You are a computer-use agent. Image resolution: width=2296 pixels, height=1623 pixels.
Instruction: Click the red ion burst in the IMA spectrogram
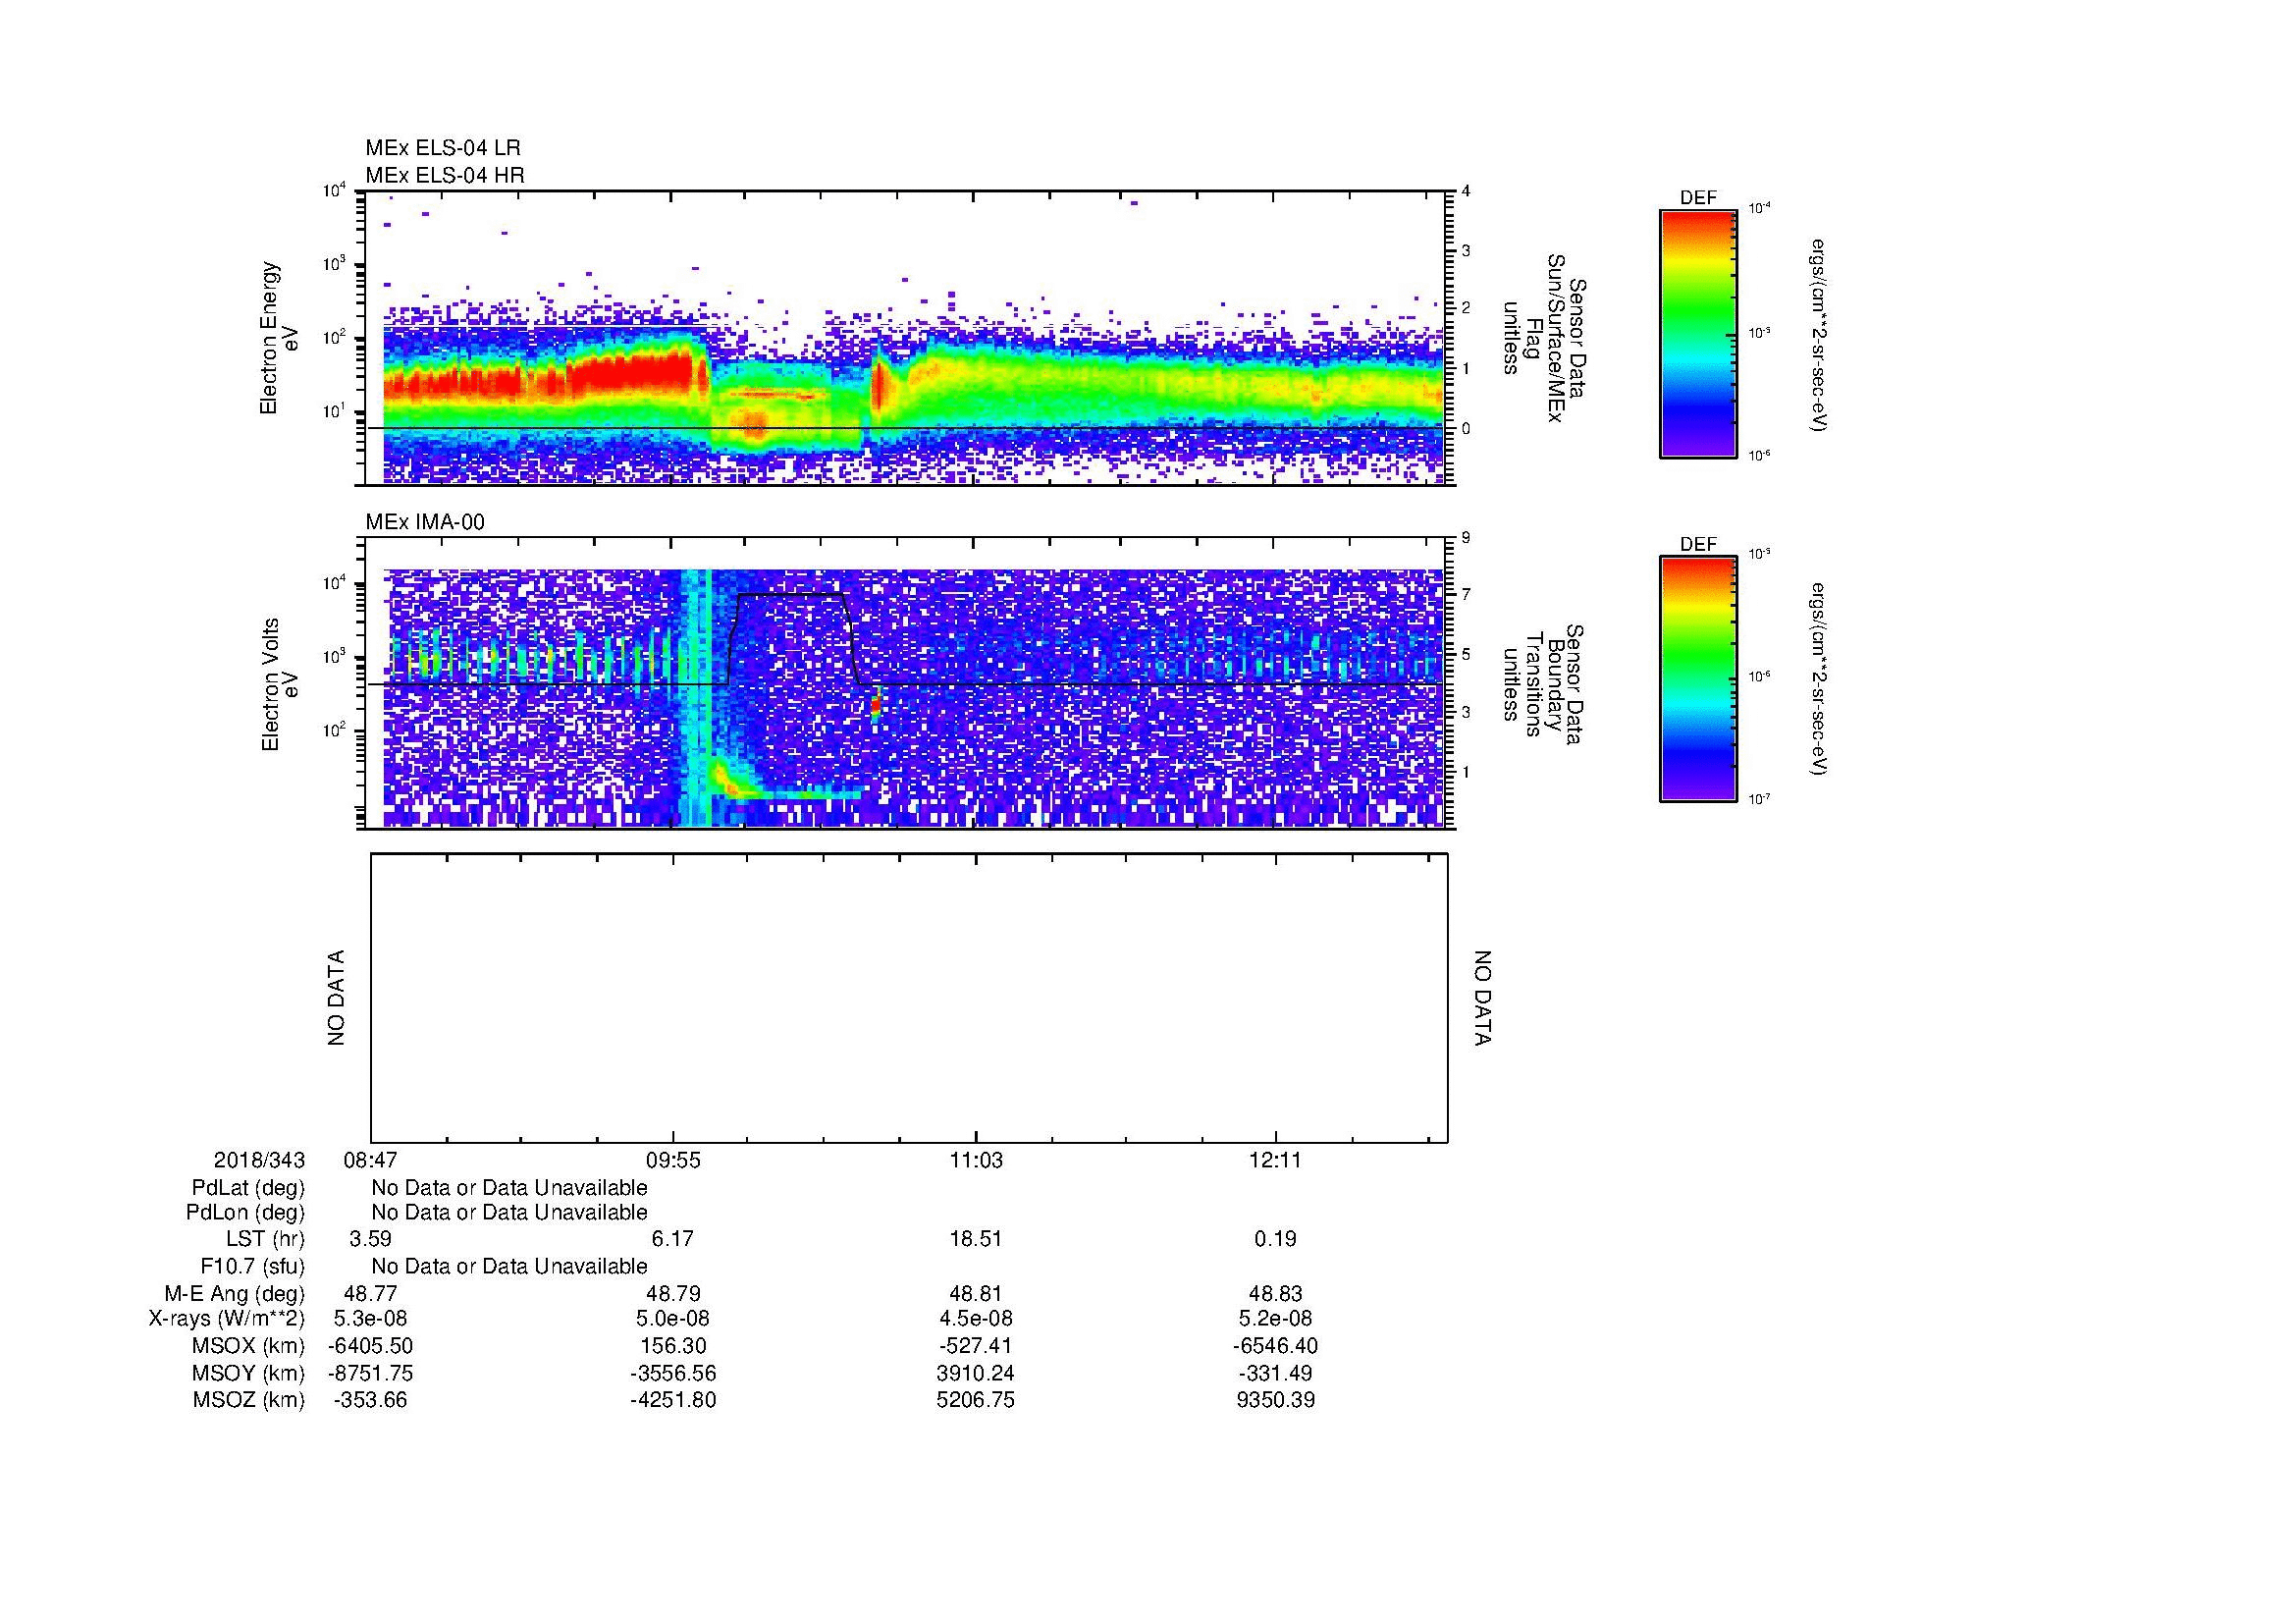coord(875,706)
